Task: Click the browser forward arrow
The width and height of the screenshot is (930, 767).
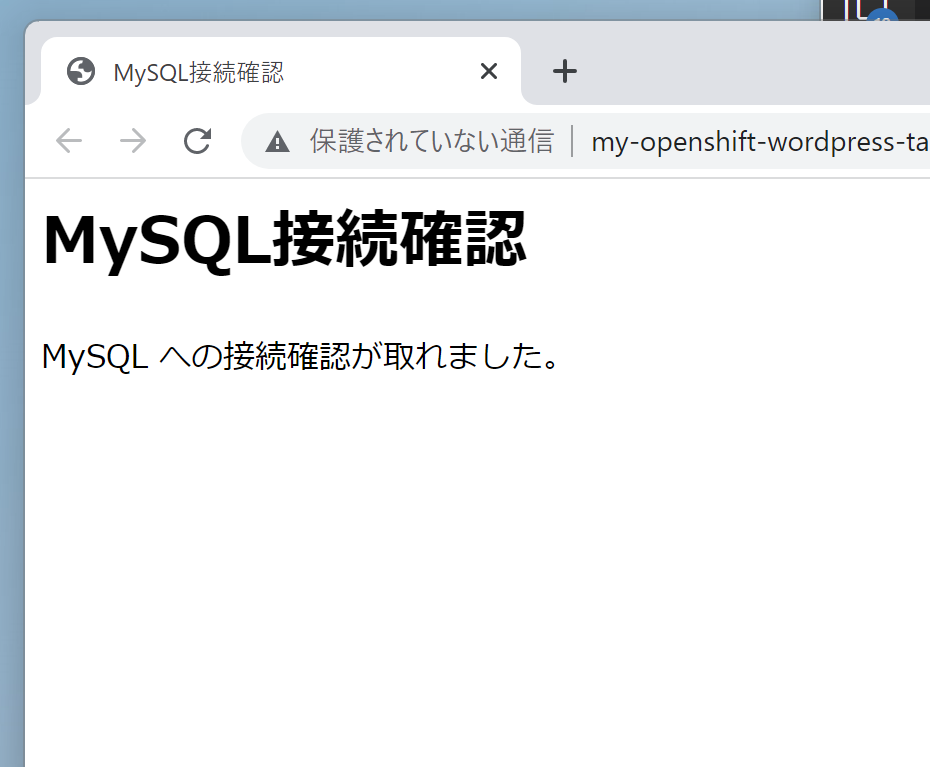Action: tap(133, 141)
